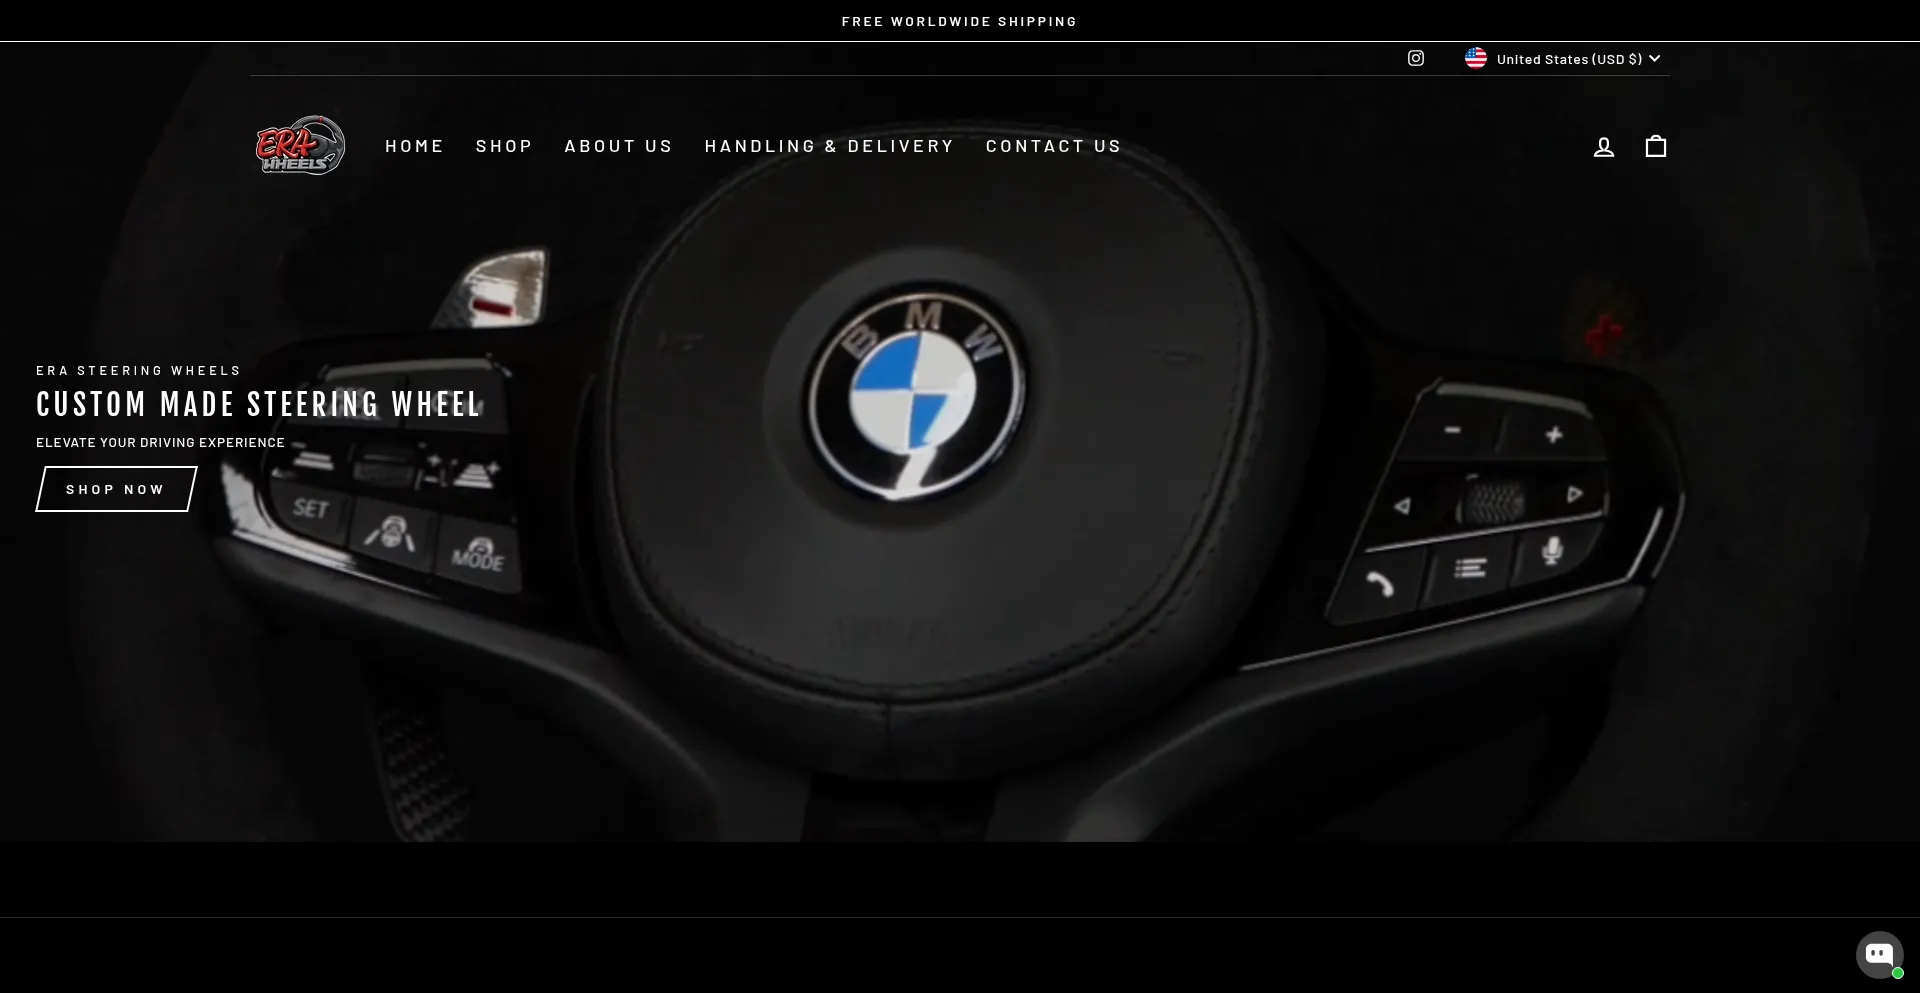Expand the United States (USD $) selector
Image resolution: width=1920 pixels, height=993 pixels.
tap(1568, 59)
